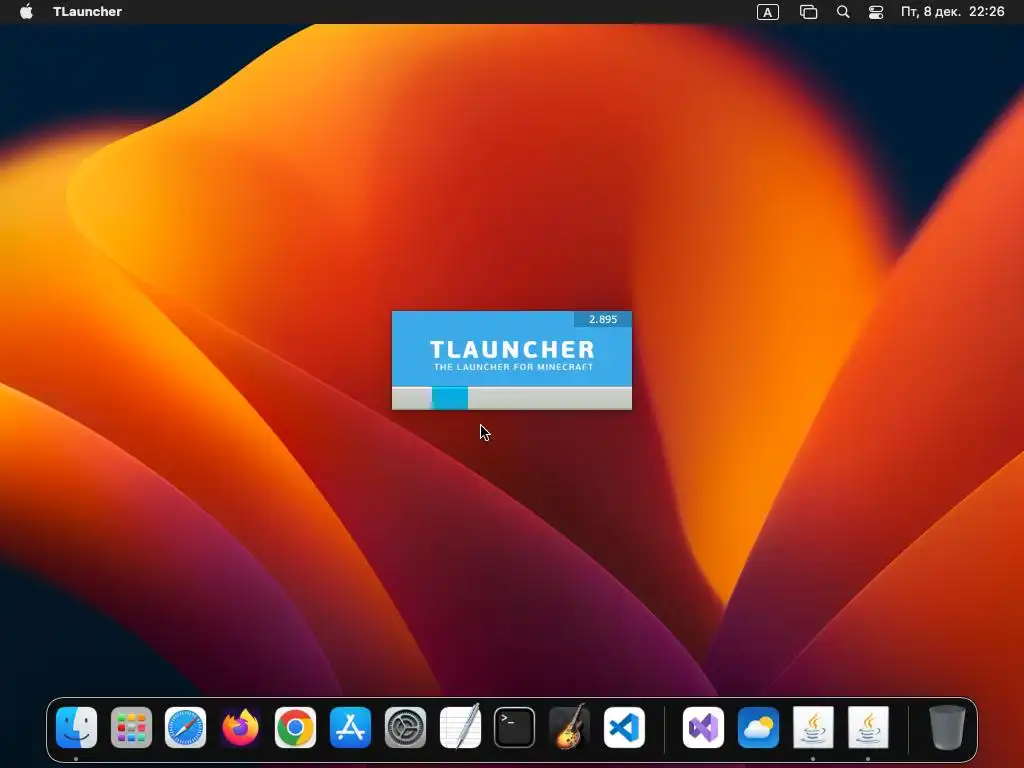This screenshot has width=1024, height=768.
Task: Launch Visual Studio Code from the Dock
Action: [x=624, y=728]
